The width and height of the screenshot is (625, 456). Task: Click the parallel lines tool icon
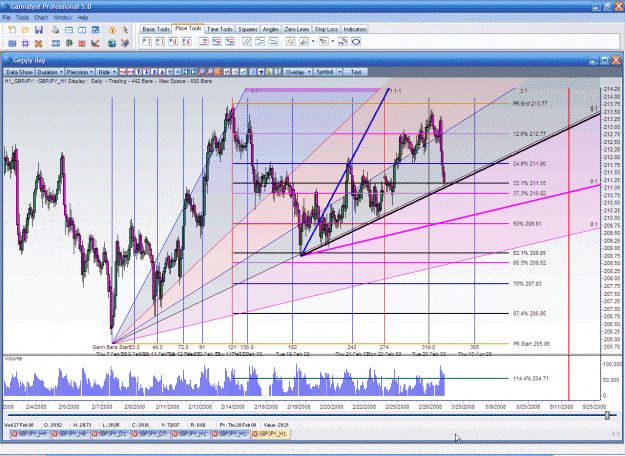(247, 41)
